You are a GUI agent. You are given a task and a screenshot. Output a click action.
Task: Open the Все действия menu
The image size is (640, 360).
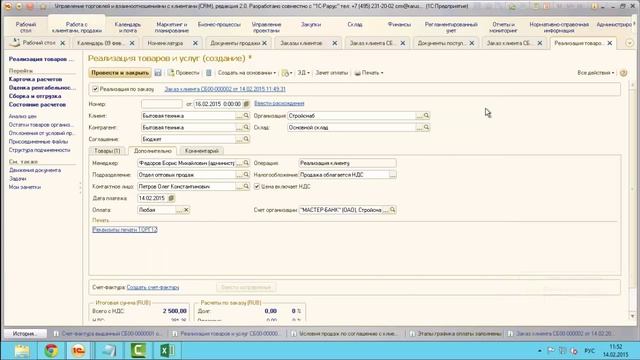click(596, 73)
